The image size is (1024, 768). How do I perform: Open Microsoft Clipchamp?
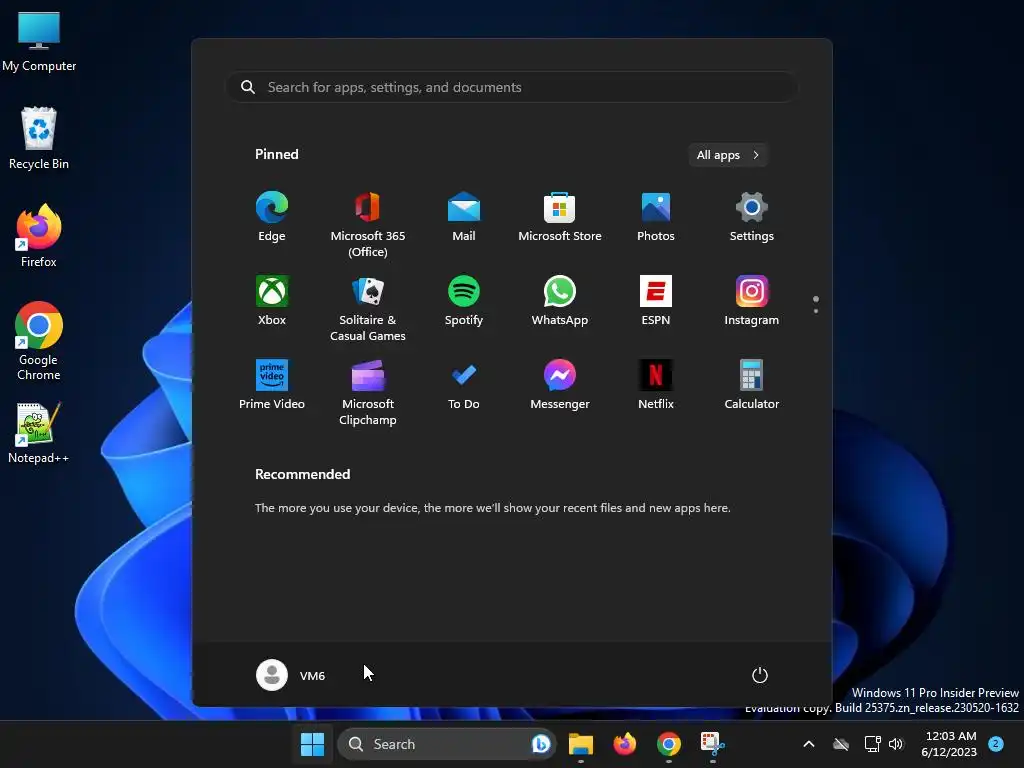[368, 392]
